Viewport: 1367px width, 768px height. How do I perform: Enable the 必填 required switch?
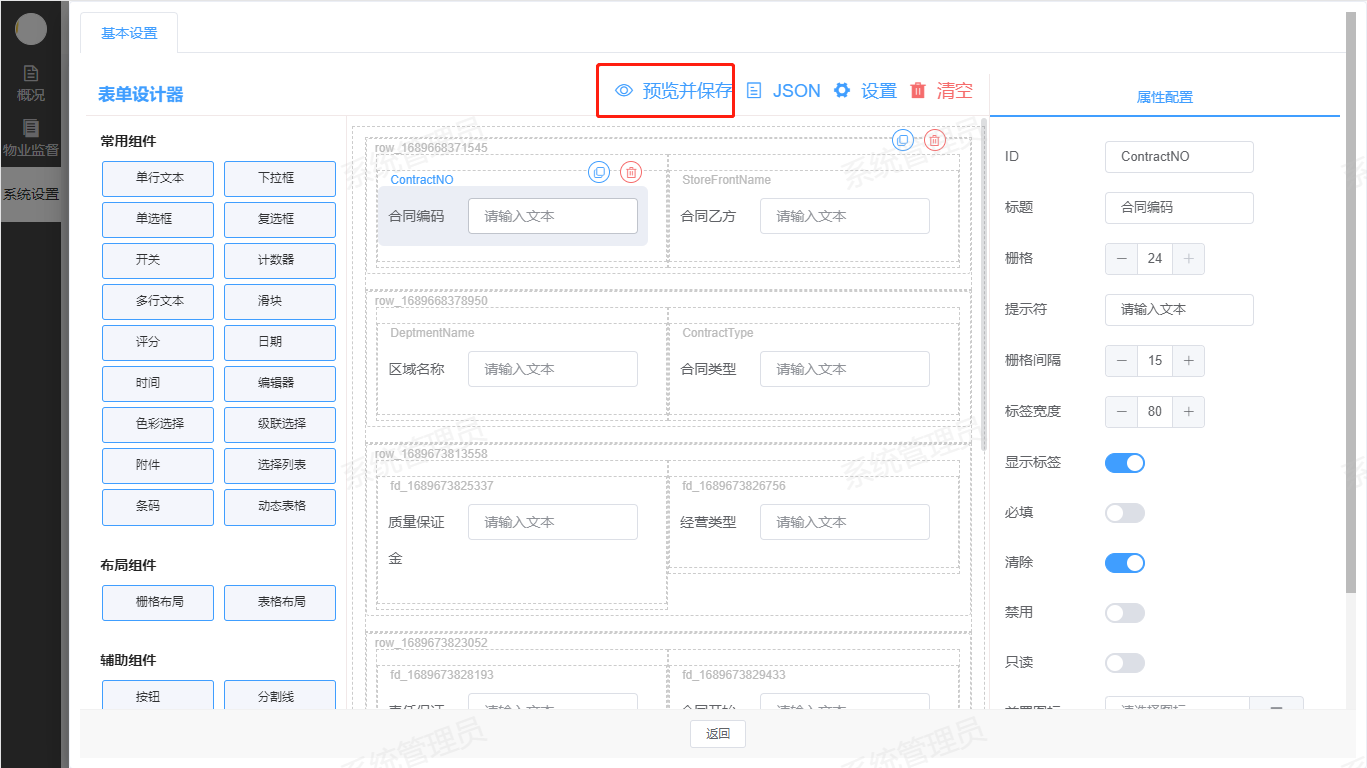click(x=1124, y=513)
